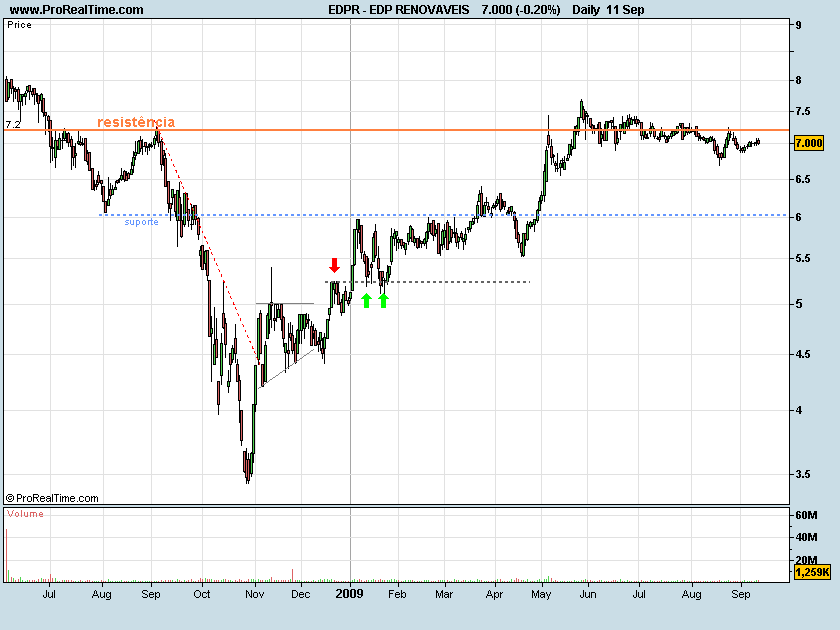Click the Price panel label
Screen dimensions: 840x630
coord(19,25)
